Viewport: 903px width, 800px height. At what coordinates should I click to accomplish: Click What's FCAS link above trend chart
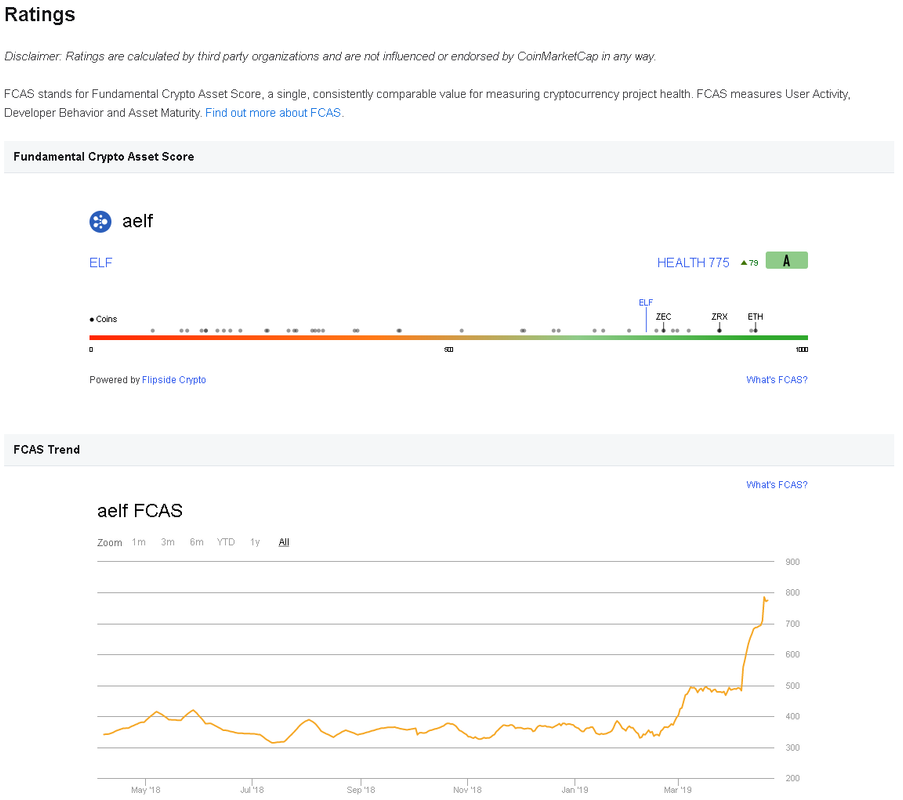point(777,485)
